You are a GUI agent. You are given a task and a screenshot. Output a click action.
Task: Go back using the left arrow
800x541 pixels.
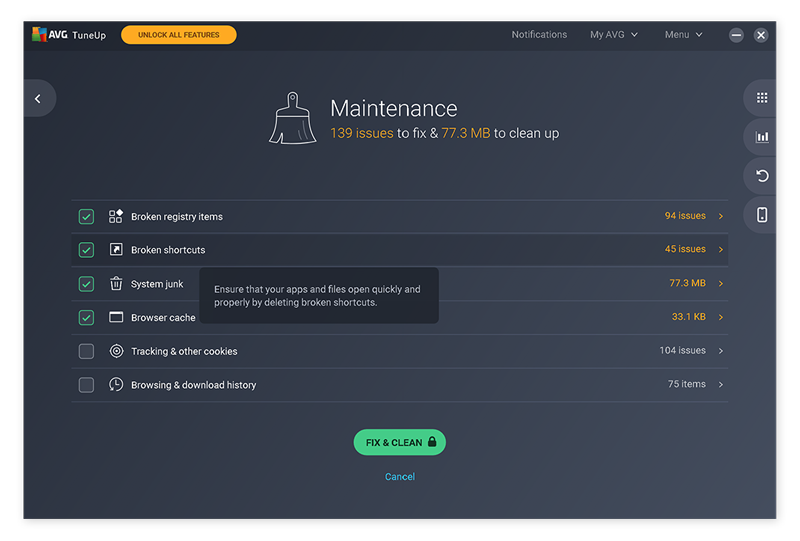point(38,98)
